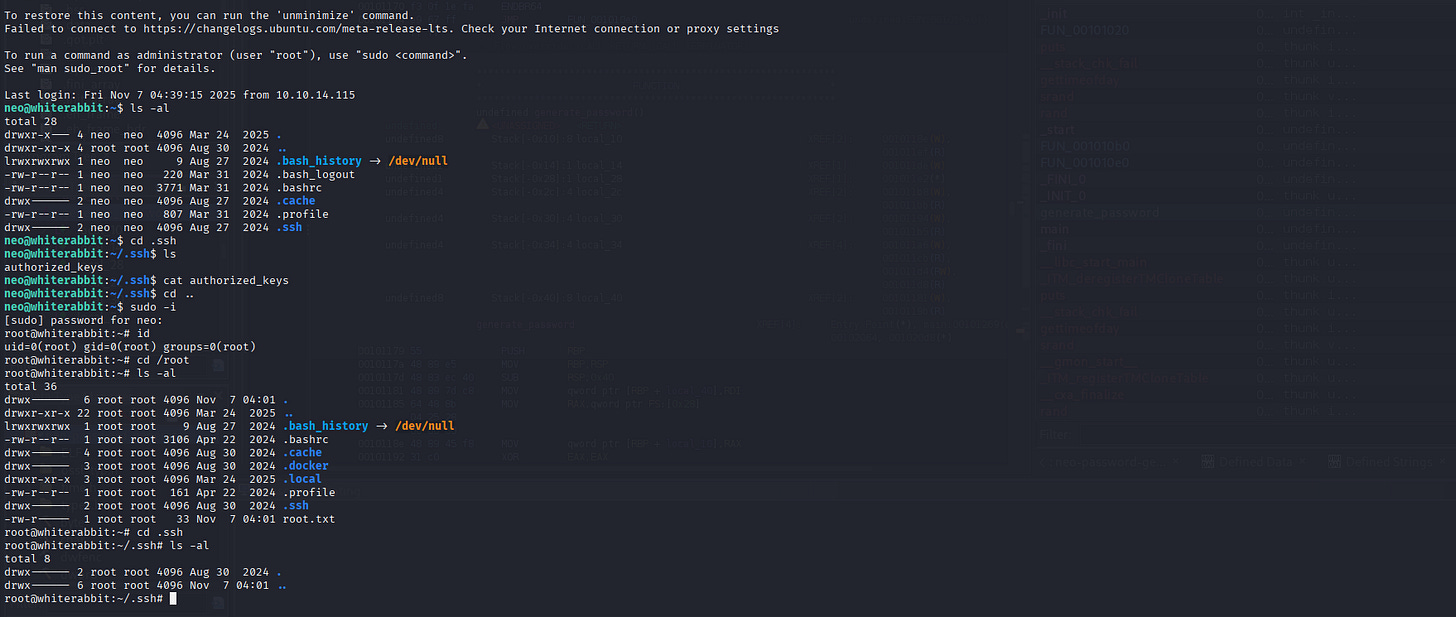Click the Defined Data tab icon
The height and width of the screenshot is (617, 1456).
[x=1207, y=462]
